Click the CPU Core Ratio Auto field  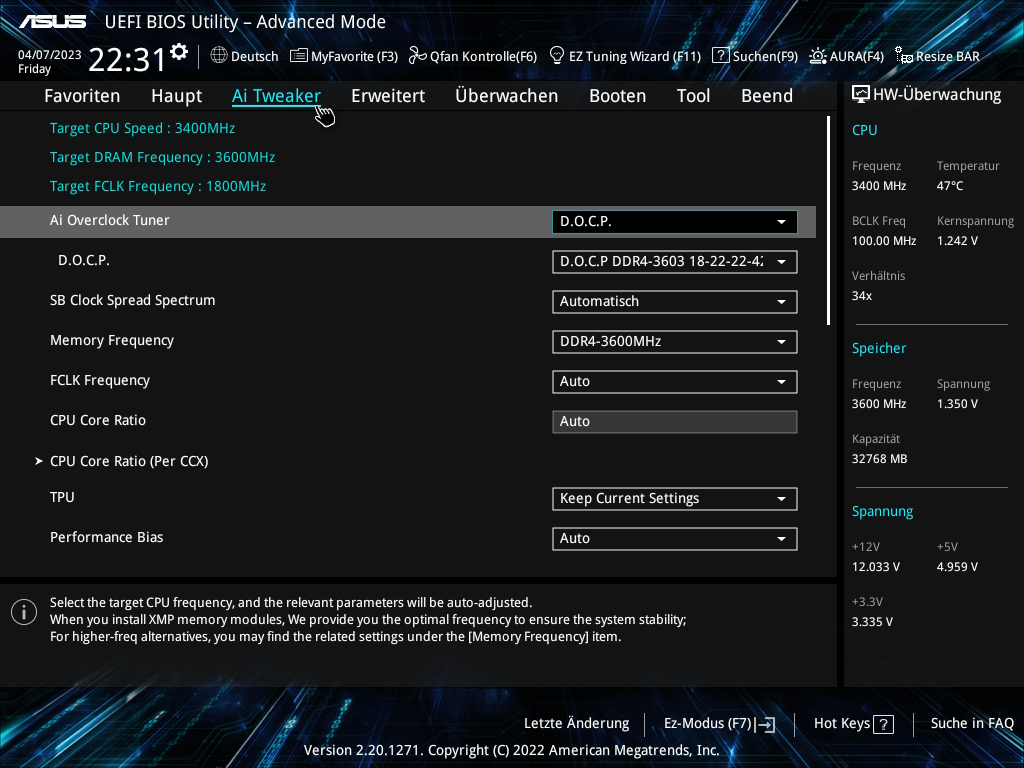coord(675,422)
